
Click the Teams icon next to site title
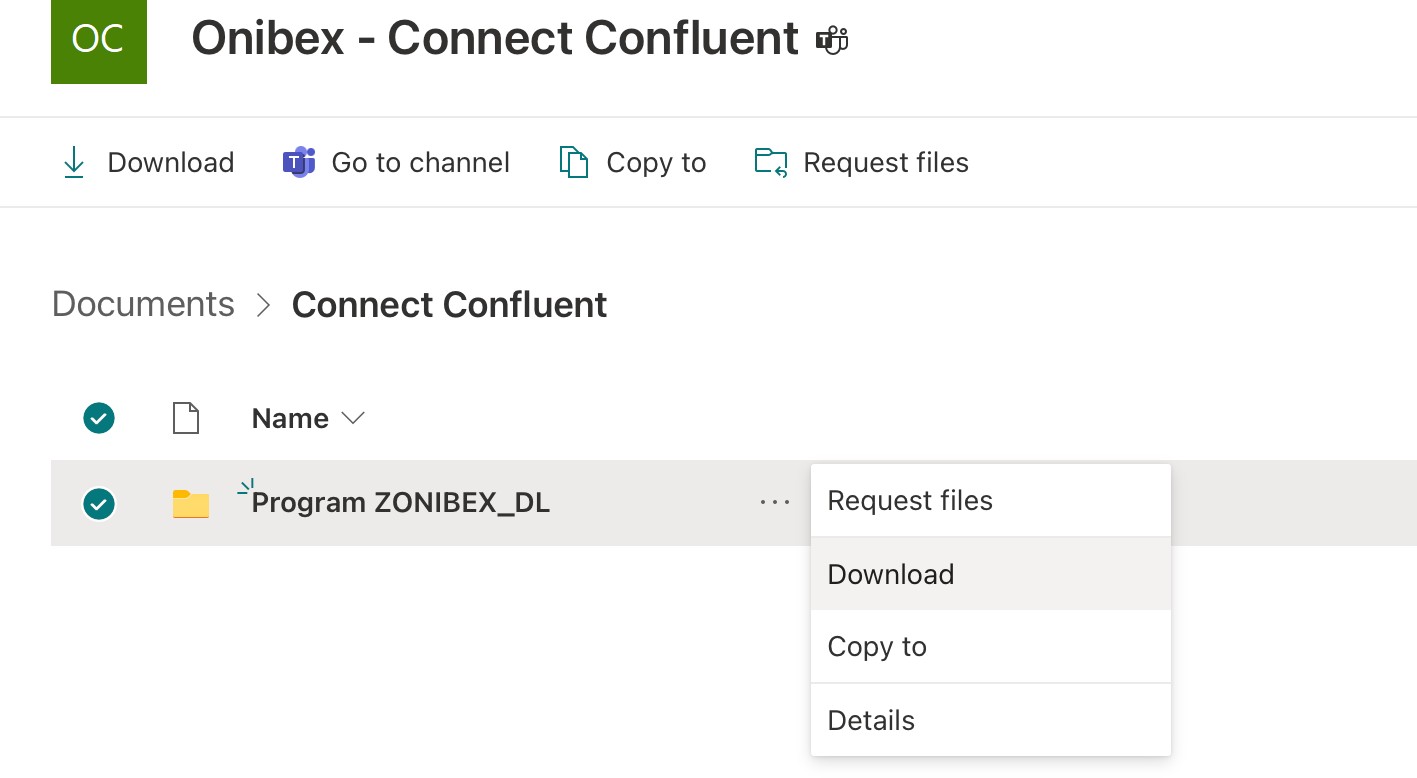[832, 40]
